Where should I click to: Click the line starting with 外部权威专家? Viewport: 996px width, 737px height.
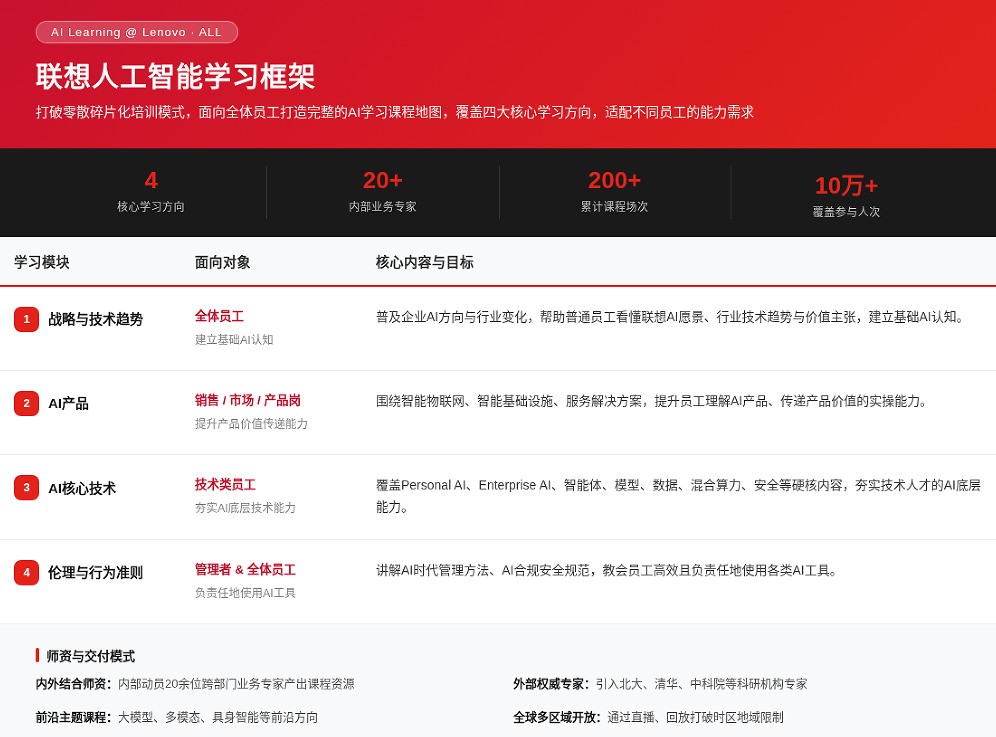pos(660,684)
